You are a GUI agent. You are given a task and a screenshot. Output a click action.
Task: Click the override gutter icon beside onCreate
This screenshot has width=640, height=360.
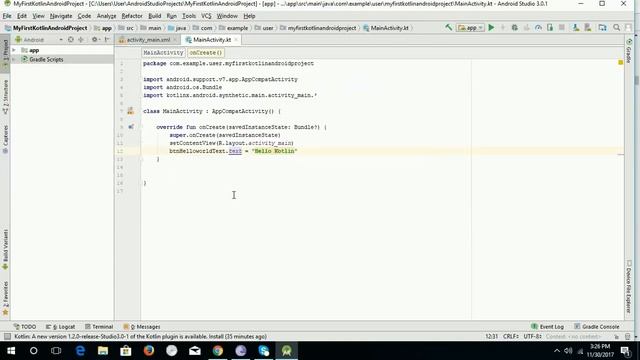point(131,127)
